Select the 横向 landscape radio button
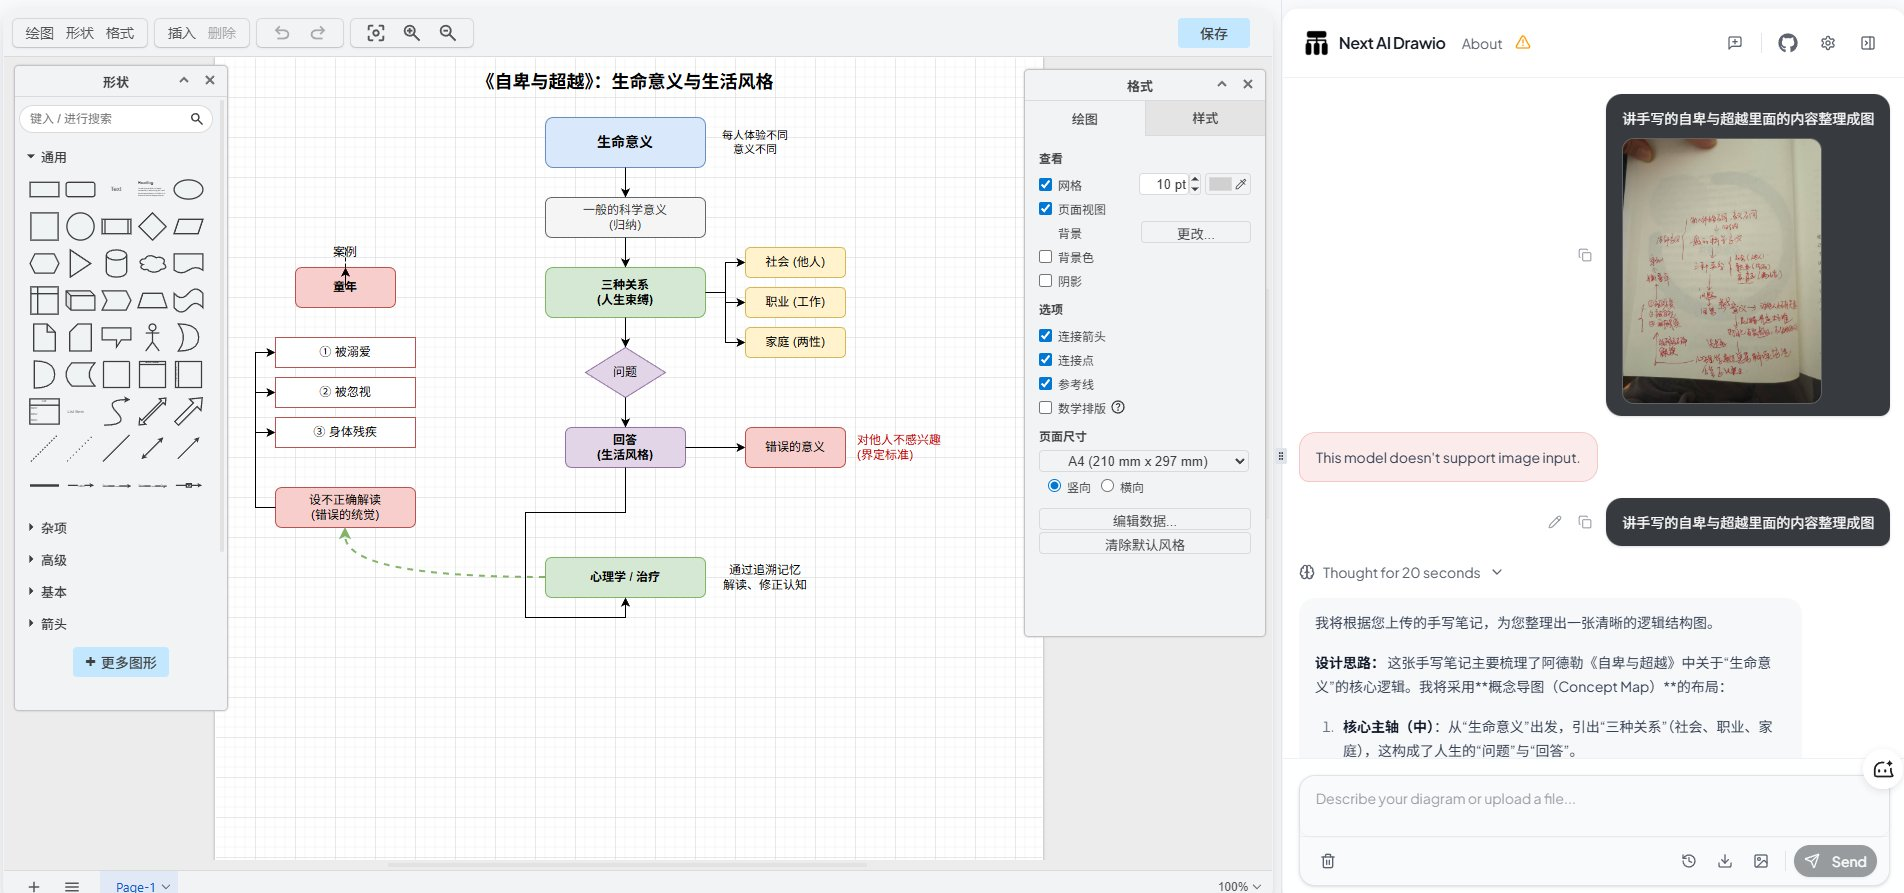The height and width of the screenshot is (893, 1904). click(x=1107, y=486)
